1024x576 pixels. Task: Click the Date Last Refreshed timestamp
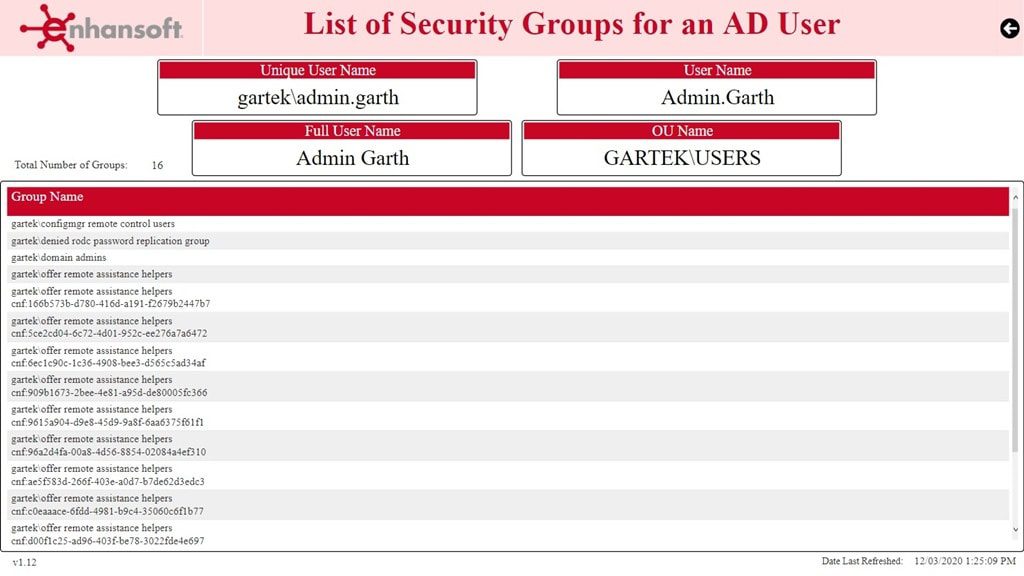(x=963, y=561)
